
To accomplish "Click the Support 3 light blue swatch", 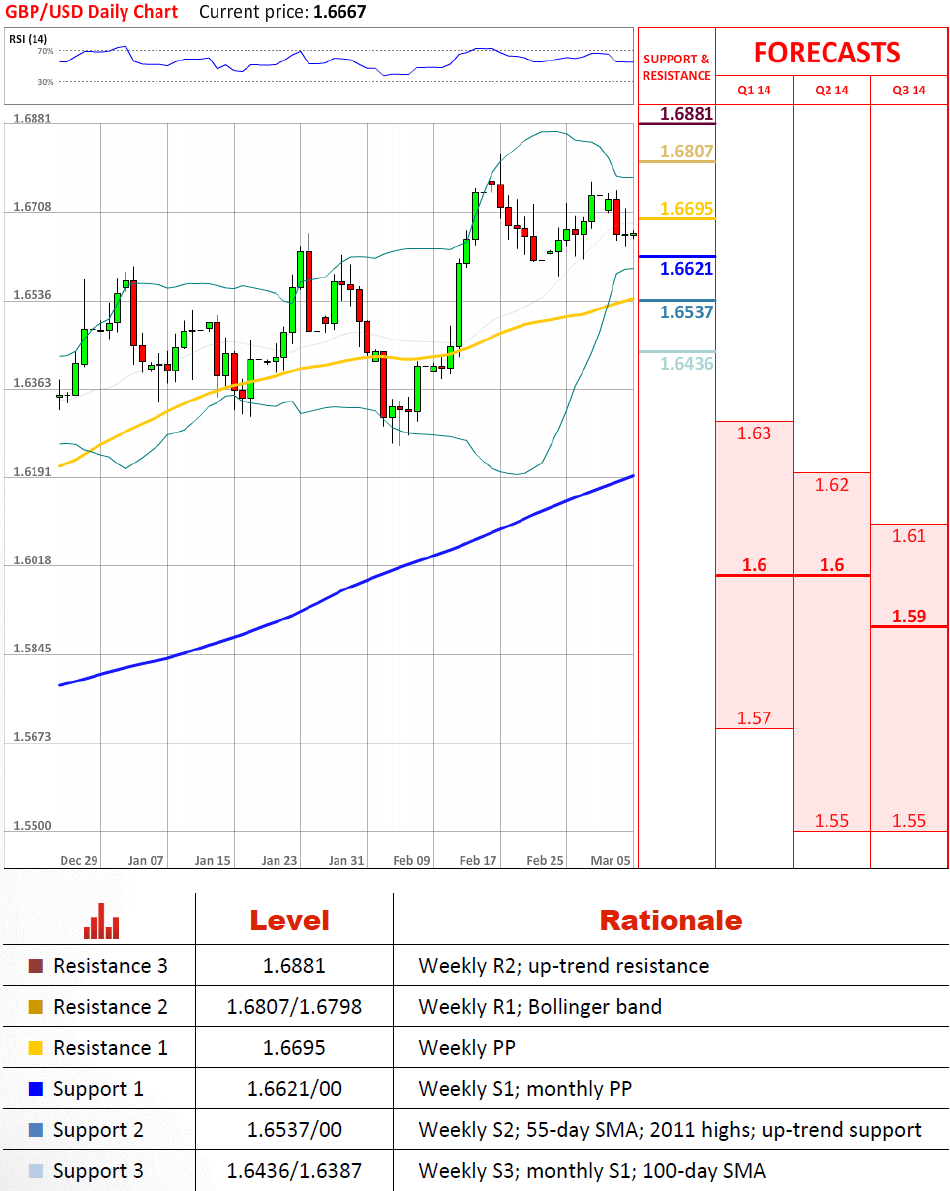I will pyautogui.click(x=36, y=1171).
